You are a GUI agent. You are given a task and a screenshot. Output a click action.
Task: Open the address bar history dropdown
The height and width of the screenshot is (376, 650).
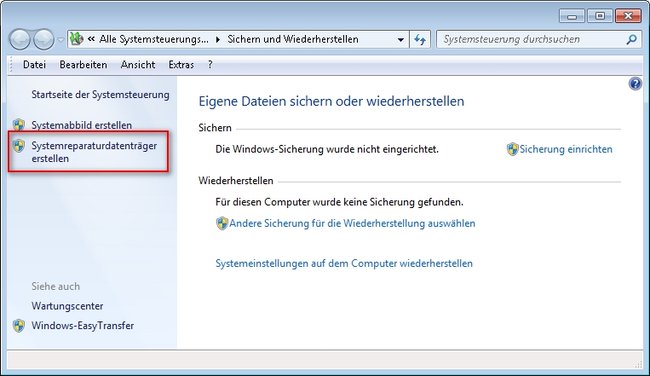click(400, 40)
